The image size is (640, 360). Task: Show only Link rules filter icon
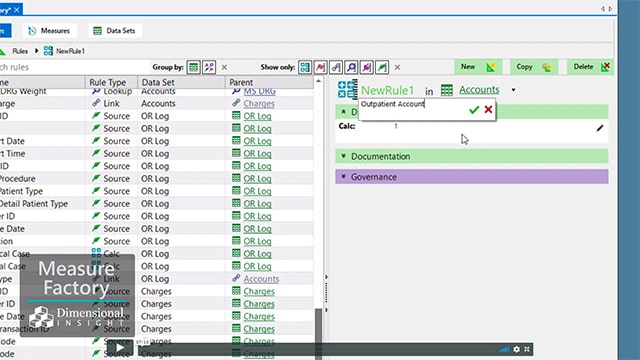coord(336,67)
